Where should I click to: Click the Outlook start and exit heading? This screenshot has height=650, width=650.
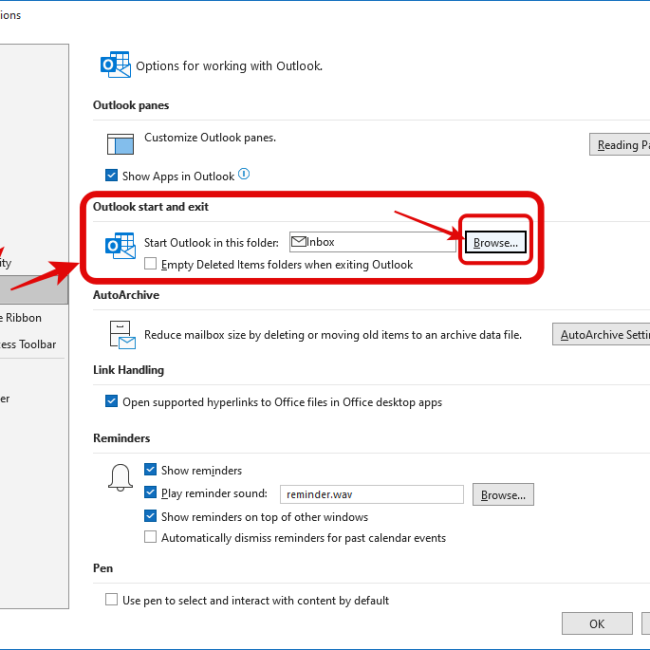point(151,206)
